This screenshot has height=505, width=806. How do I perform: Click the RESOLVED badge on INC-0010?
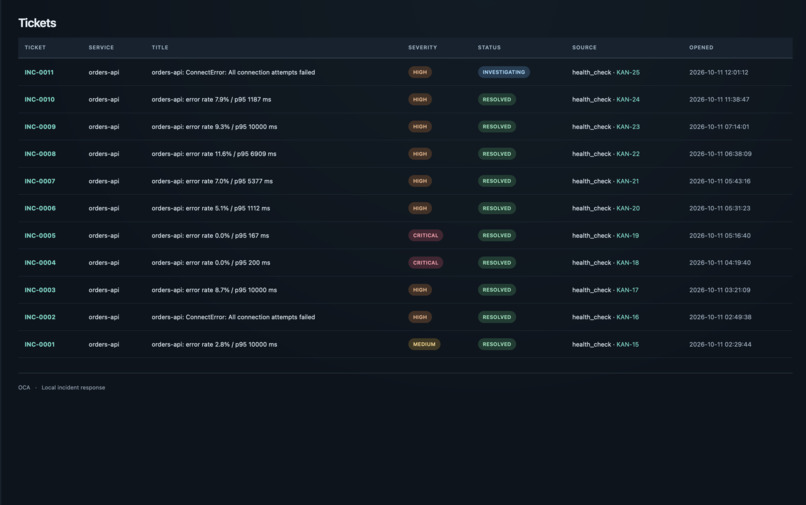click(497, 100)
